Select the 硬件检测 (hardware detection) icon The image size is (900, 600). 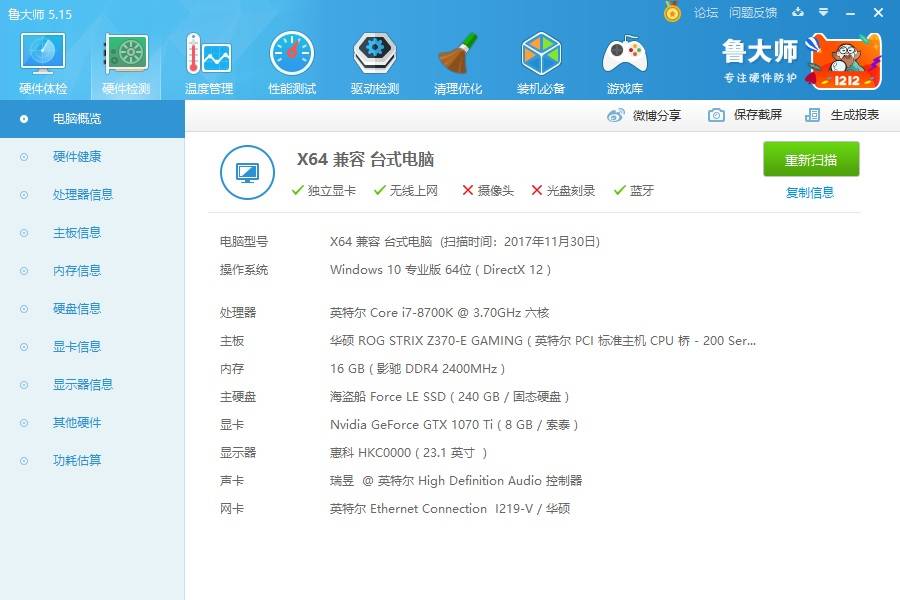[125, 60]
